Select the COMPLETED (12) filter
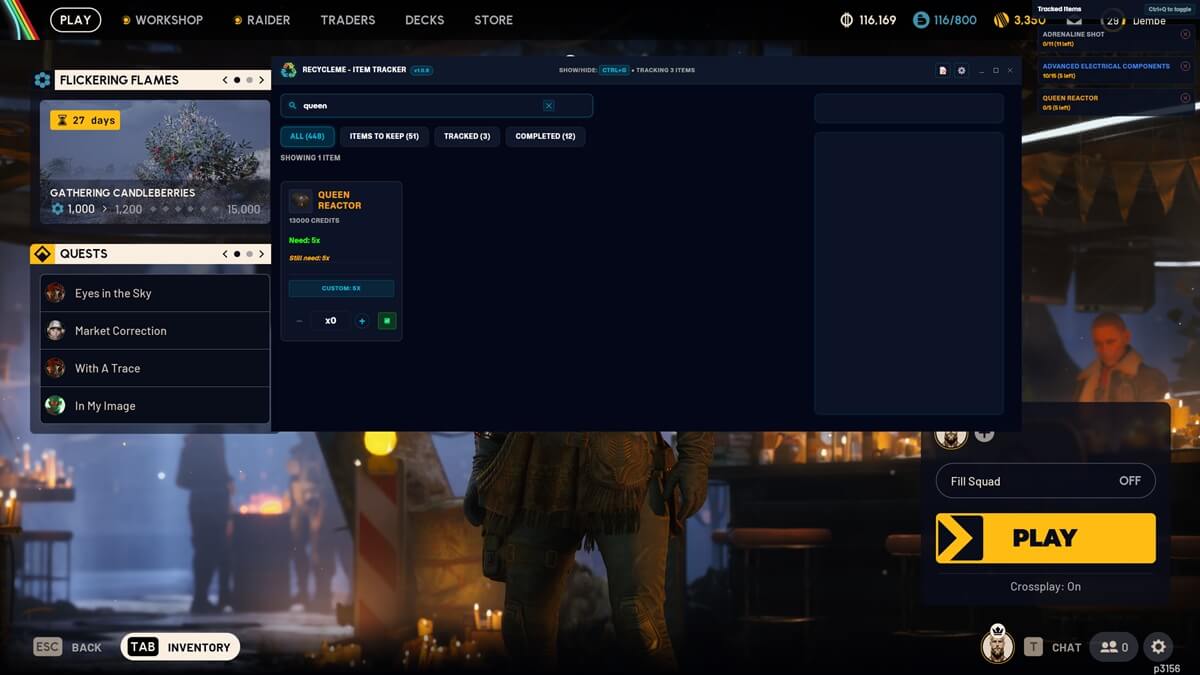This screenshot has height=675, width=1200. pos(545,136)
